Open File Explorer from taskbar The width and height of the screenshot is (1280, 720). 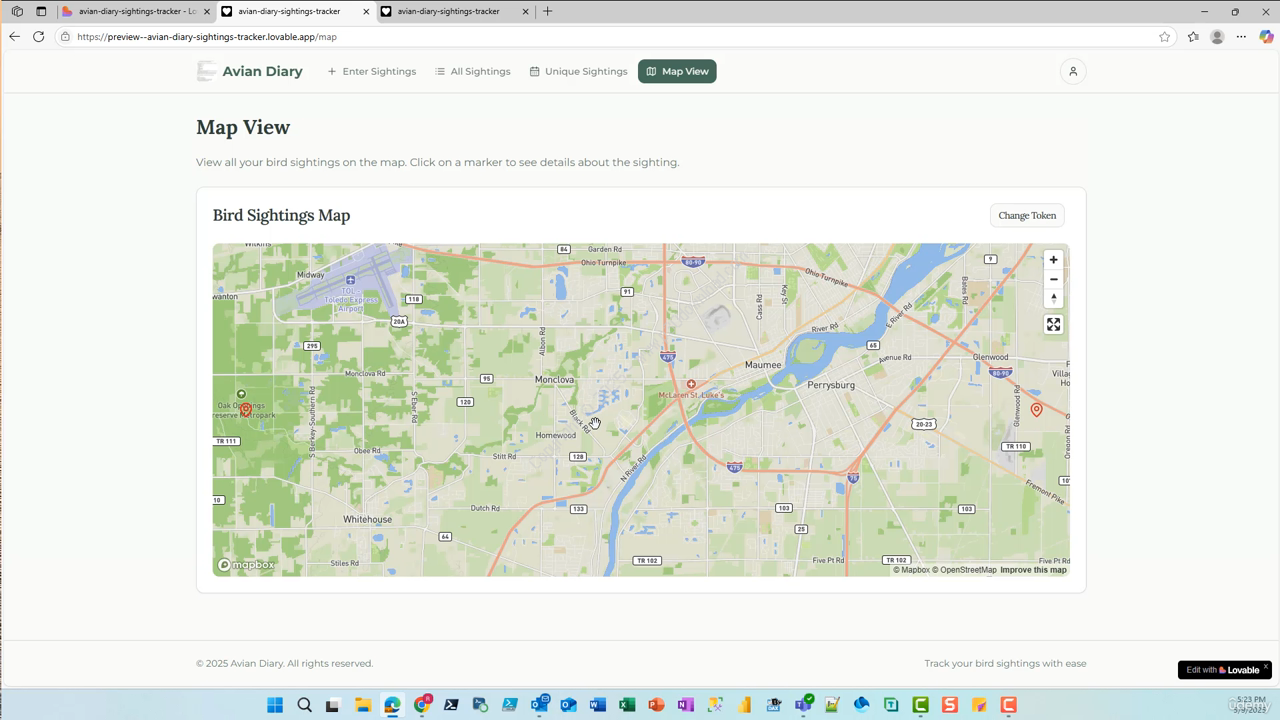pyautogui.click(x=362, y=705)
